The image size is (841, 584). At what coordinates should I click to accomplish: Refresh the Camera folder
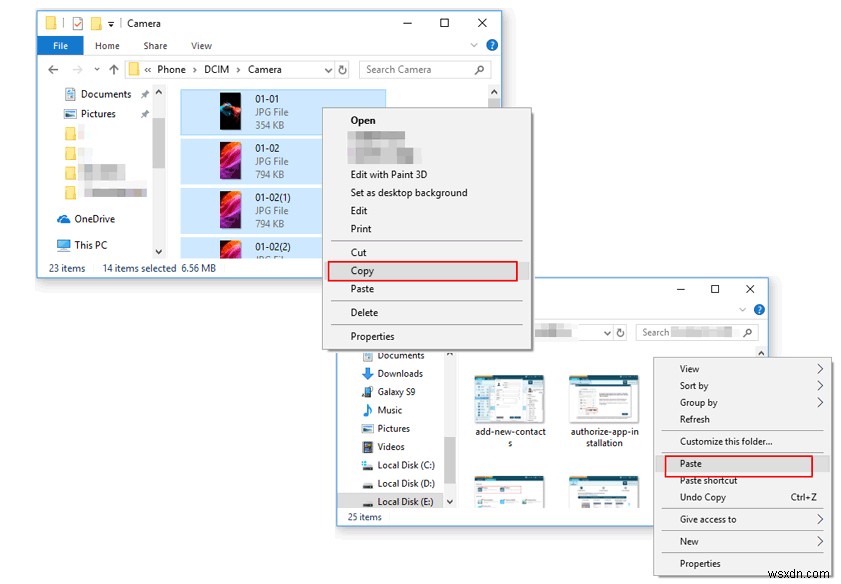click(x=342, y=70)
